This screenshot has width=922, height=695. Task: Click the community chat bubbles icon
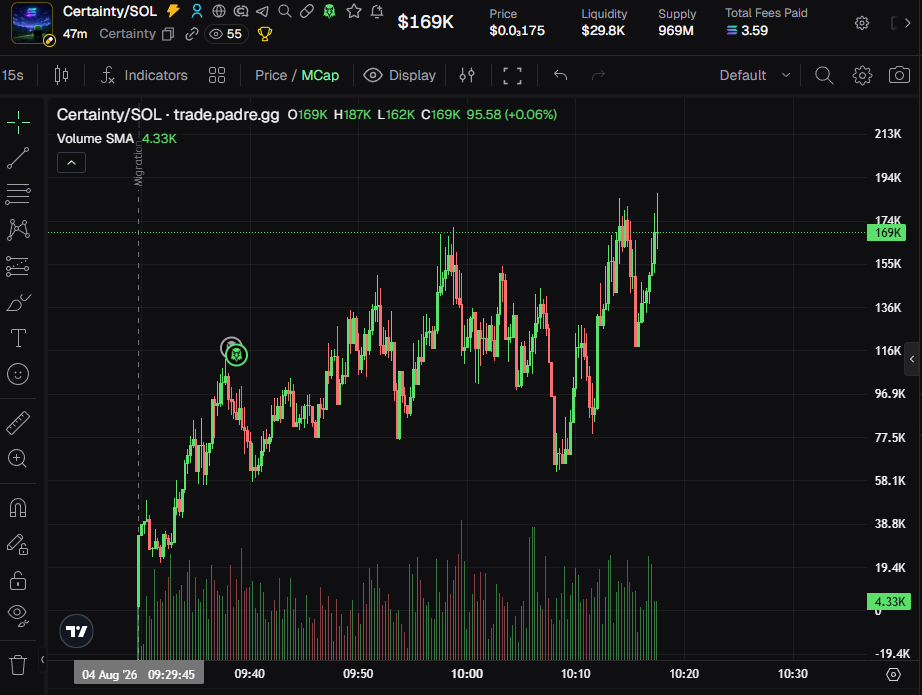(240, 11)
